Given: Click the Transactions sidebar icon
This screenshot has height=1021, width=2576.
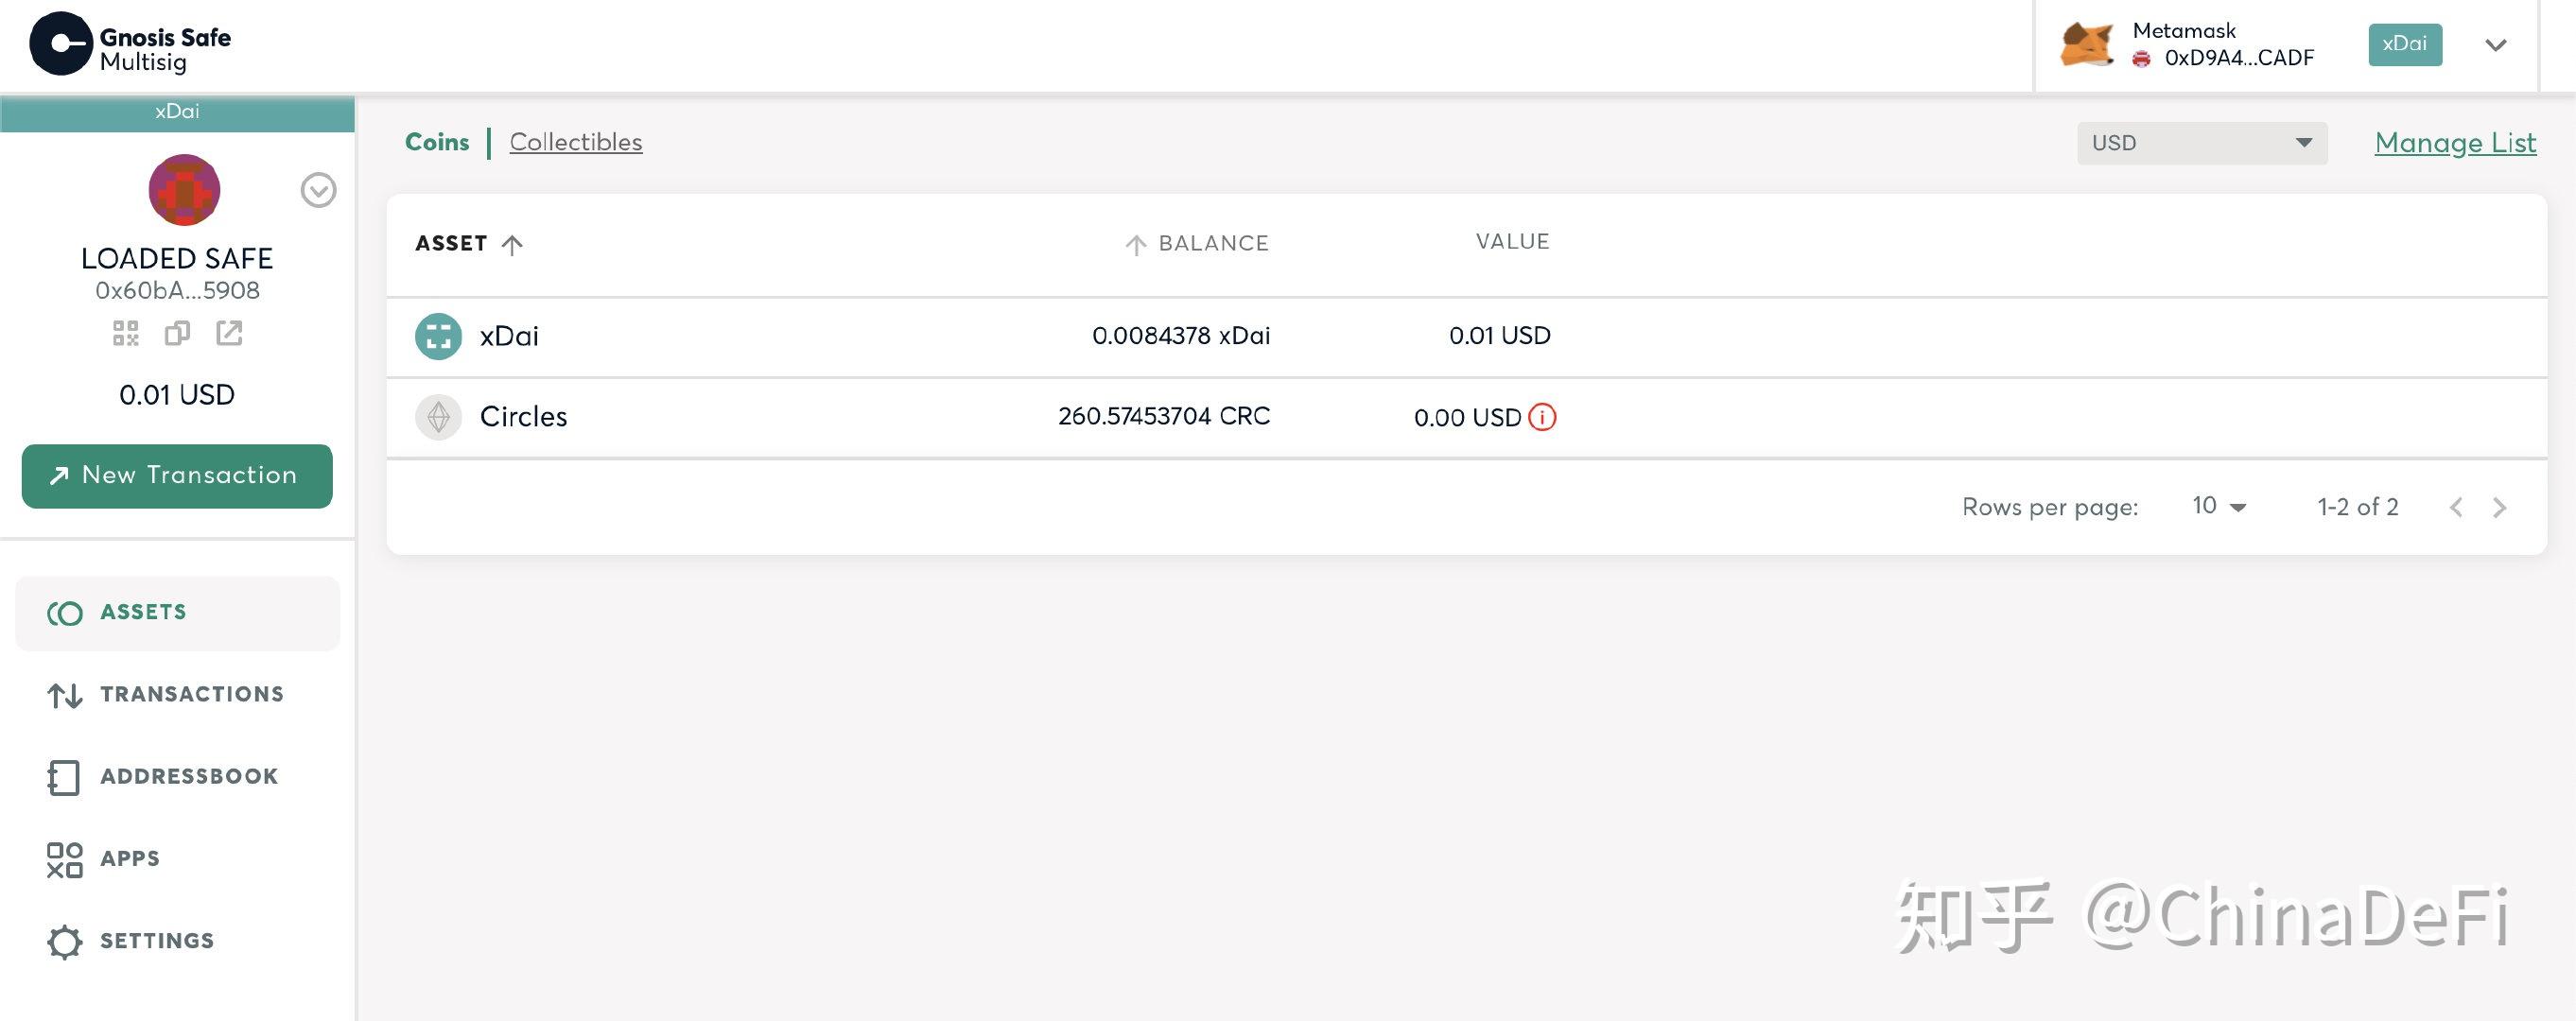Looking at the screenshot, I should tap(62, 693).
